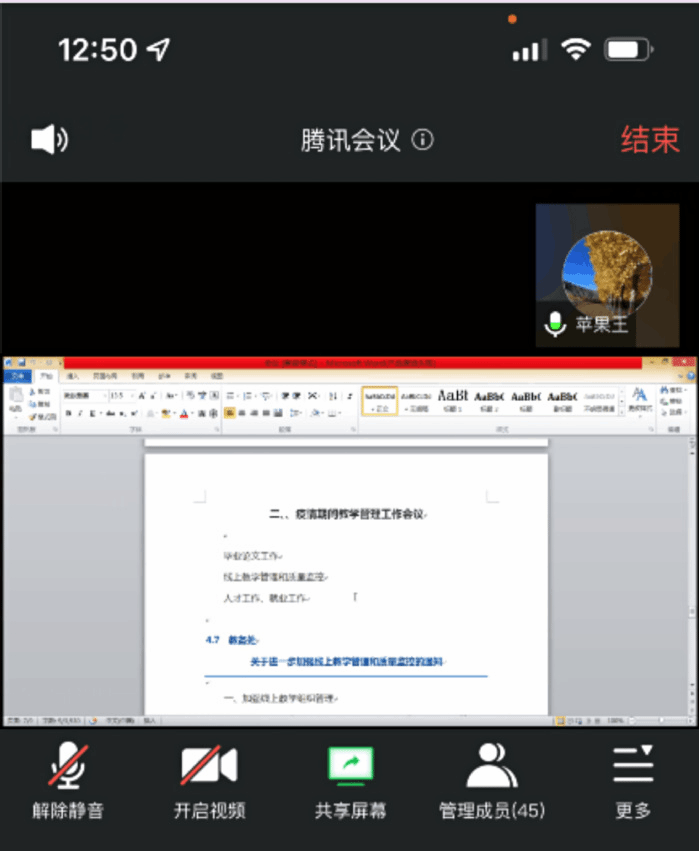Click the blue underlined 关于进一步加强线上教学管理 heading
699x851 pixels.
(346, 662)
